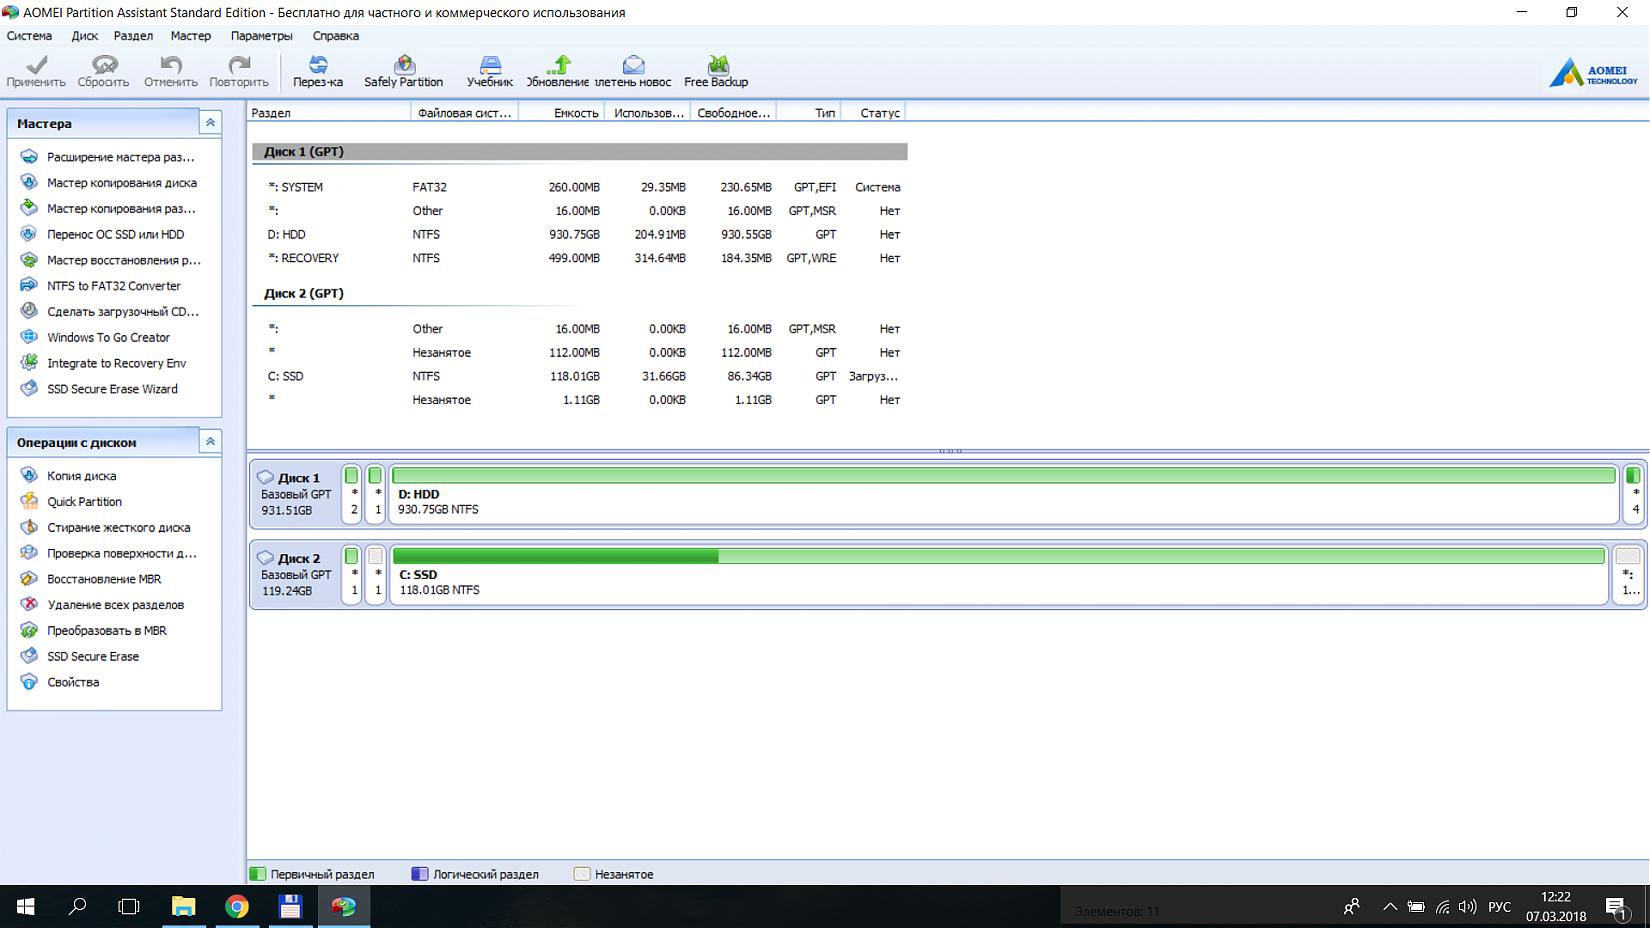This screenshot has height=928, width=1650.
Task: Open File Explorer from taskbar
Action: (184, 907)
